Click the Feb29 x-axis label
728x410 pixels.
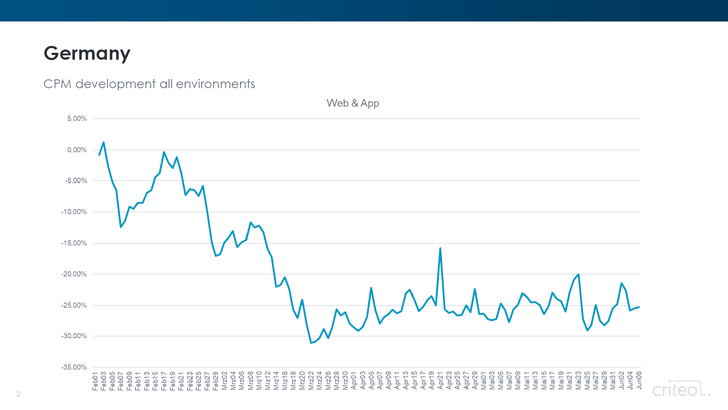(216, 381)
